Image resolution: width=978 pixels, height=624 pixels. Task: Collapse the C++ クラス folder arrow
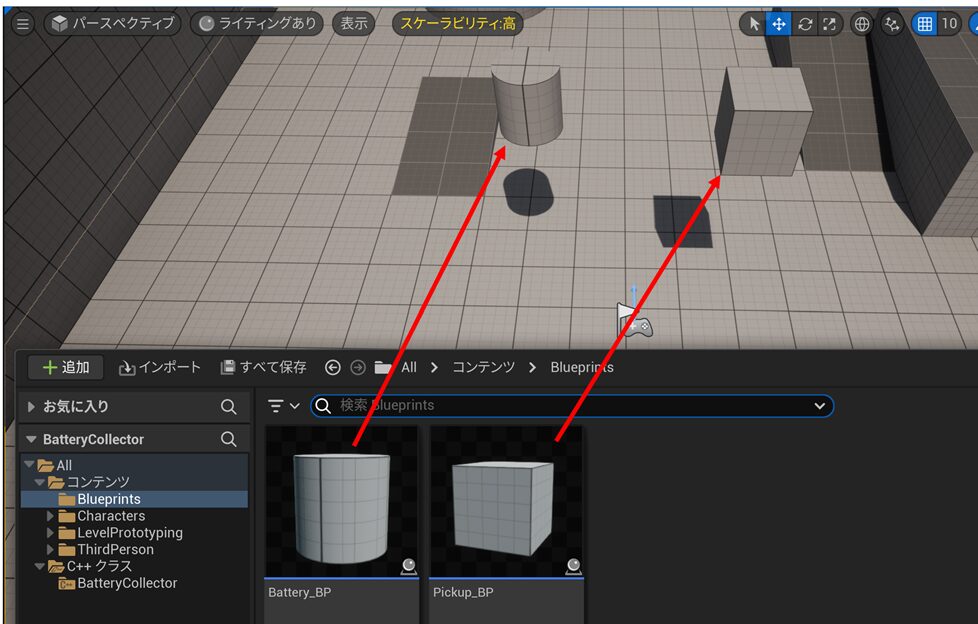(x=39, y=567)
